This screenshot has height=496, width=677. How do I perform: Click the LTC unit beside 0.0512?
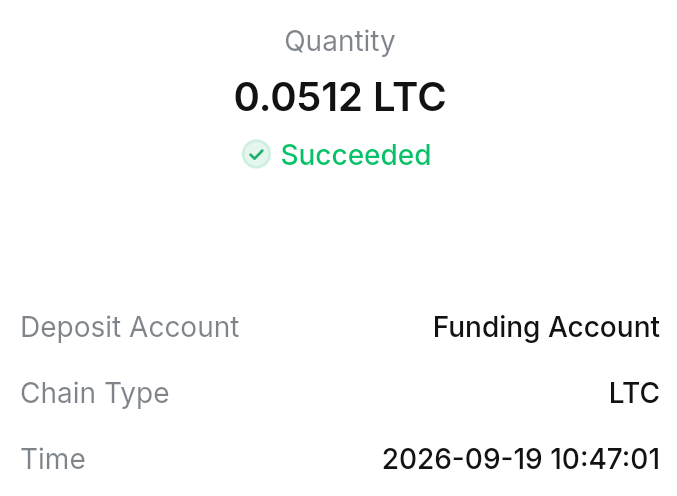pos(409,97)
